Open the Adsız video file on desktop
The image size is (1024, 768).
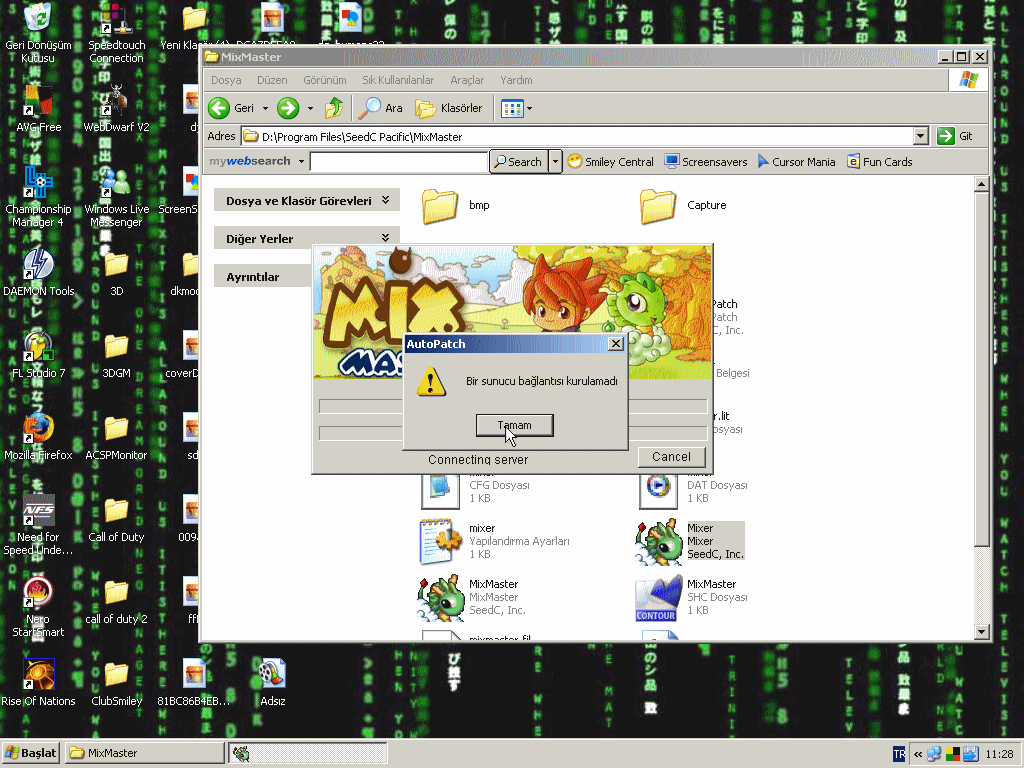272,682
